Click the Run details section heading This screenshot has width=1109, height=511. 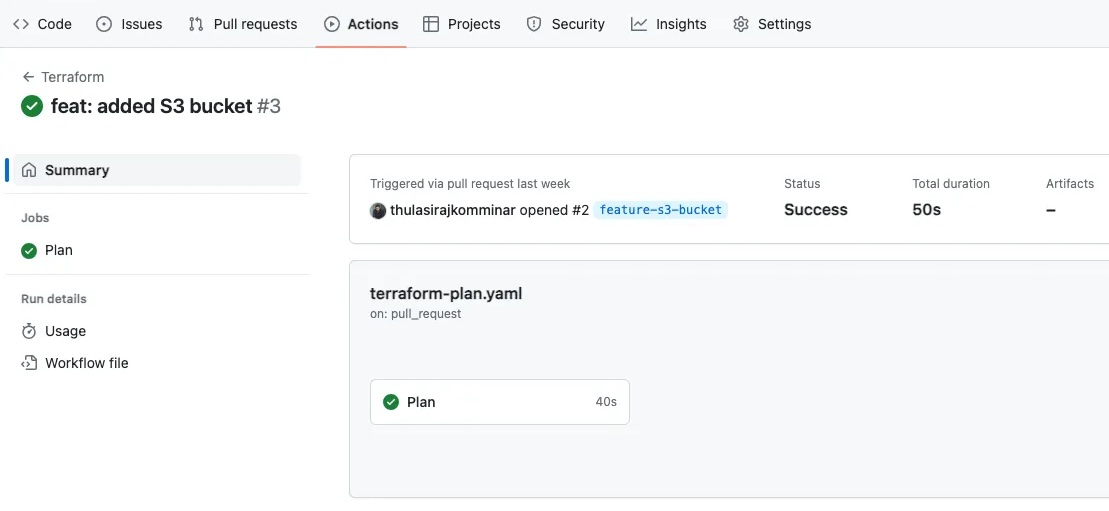click(54, 299)
